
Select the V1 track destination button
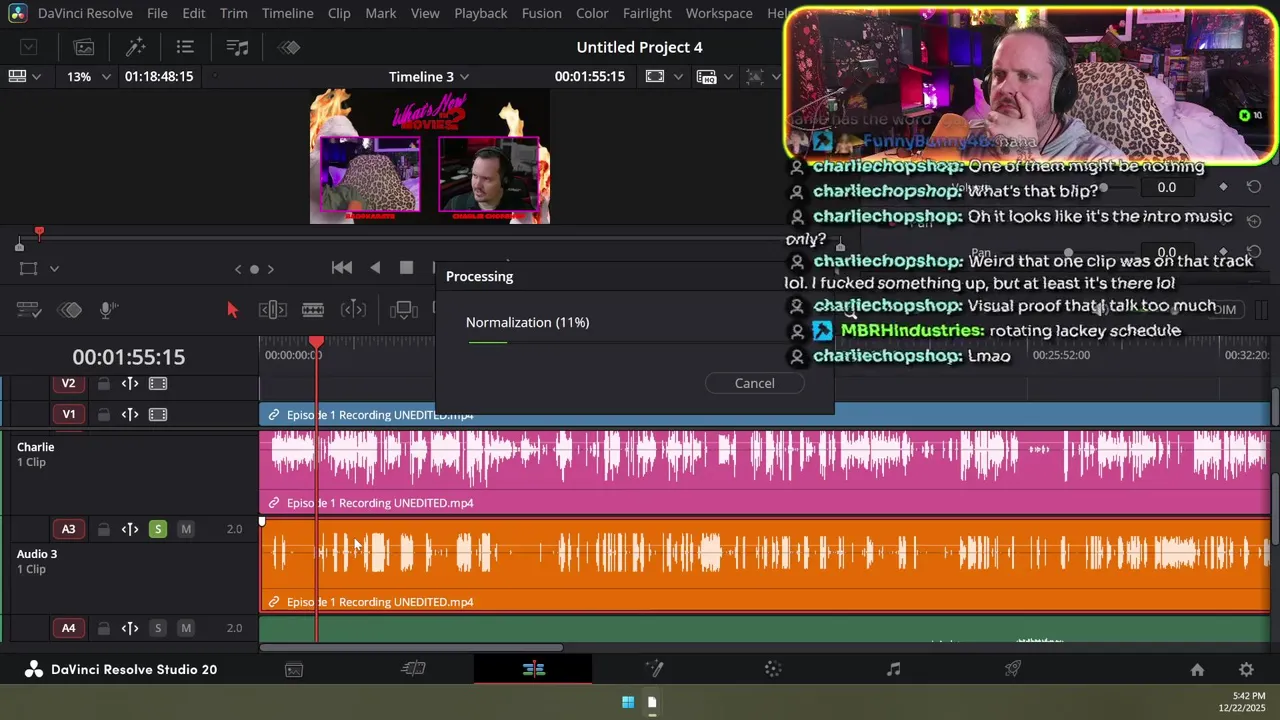(69, 414)
